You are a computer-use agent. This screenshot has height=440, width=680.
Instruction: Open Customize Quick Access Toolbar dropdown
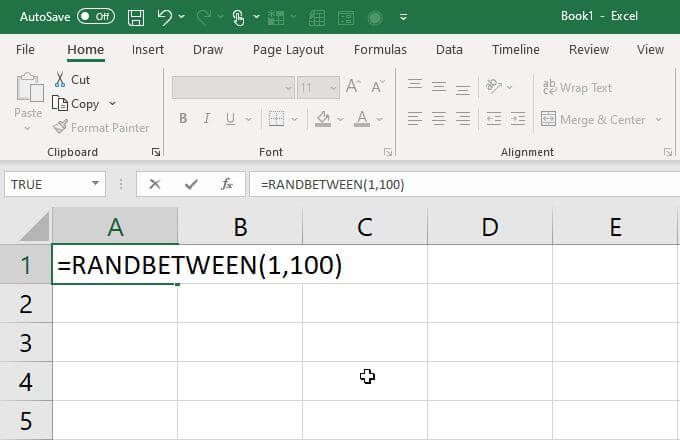[x=403, y=17]
